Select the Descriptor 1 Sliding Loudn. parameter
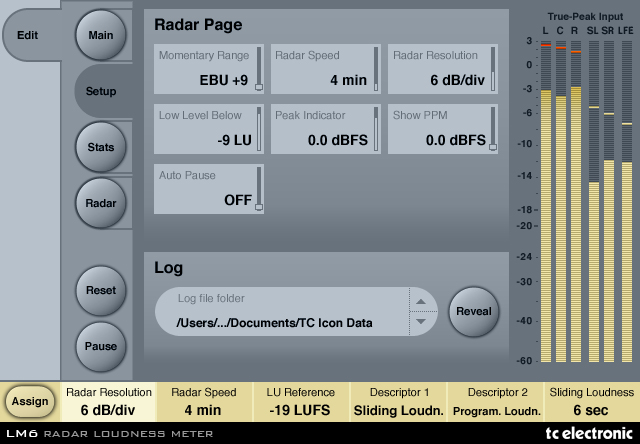Viewport: 640px width, 444px height. (398, 402)
